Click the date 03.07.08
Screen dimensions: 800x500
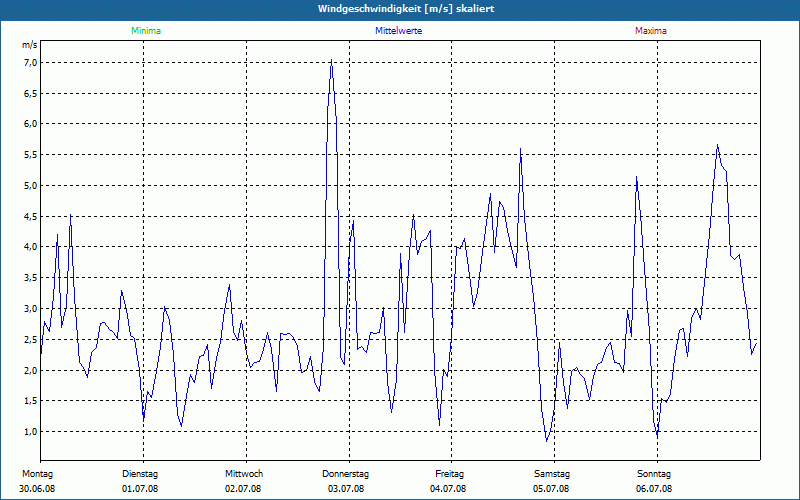click(346, 489)
